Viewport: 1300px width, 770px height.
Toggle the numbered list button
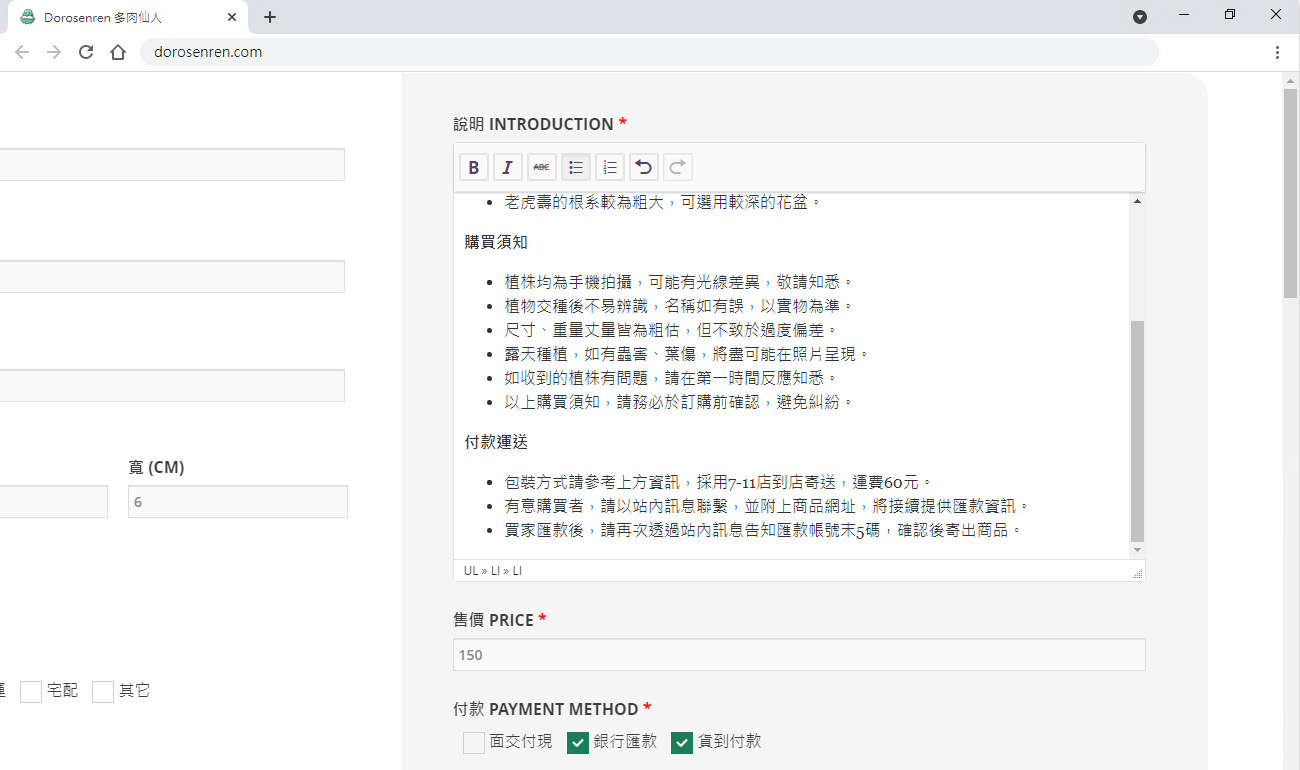coord(610,167)
